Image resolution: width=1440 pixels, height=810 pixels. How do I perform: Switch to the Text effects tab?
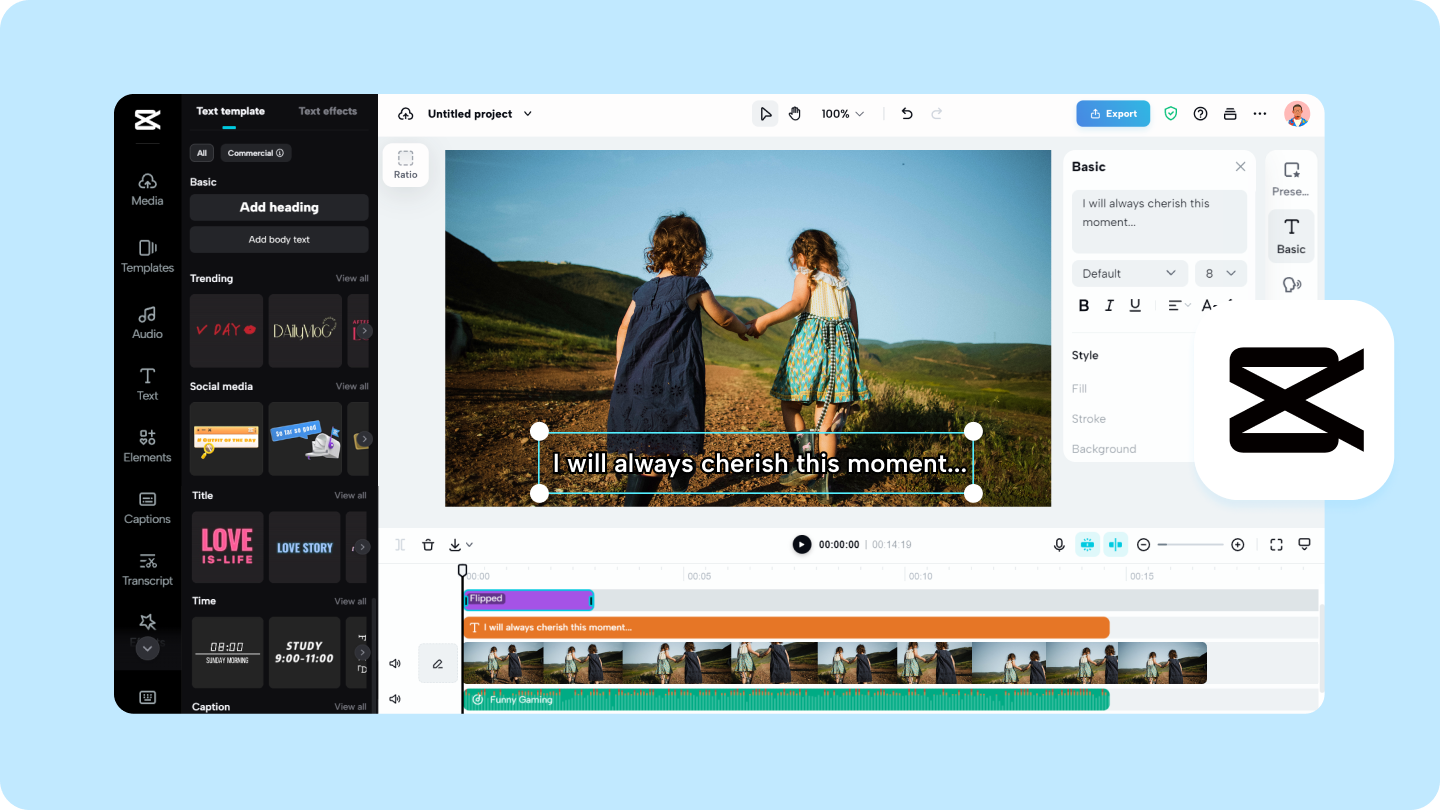[x=327, y=111]
